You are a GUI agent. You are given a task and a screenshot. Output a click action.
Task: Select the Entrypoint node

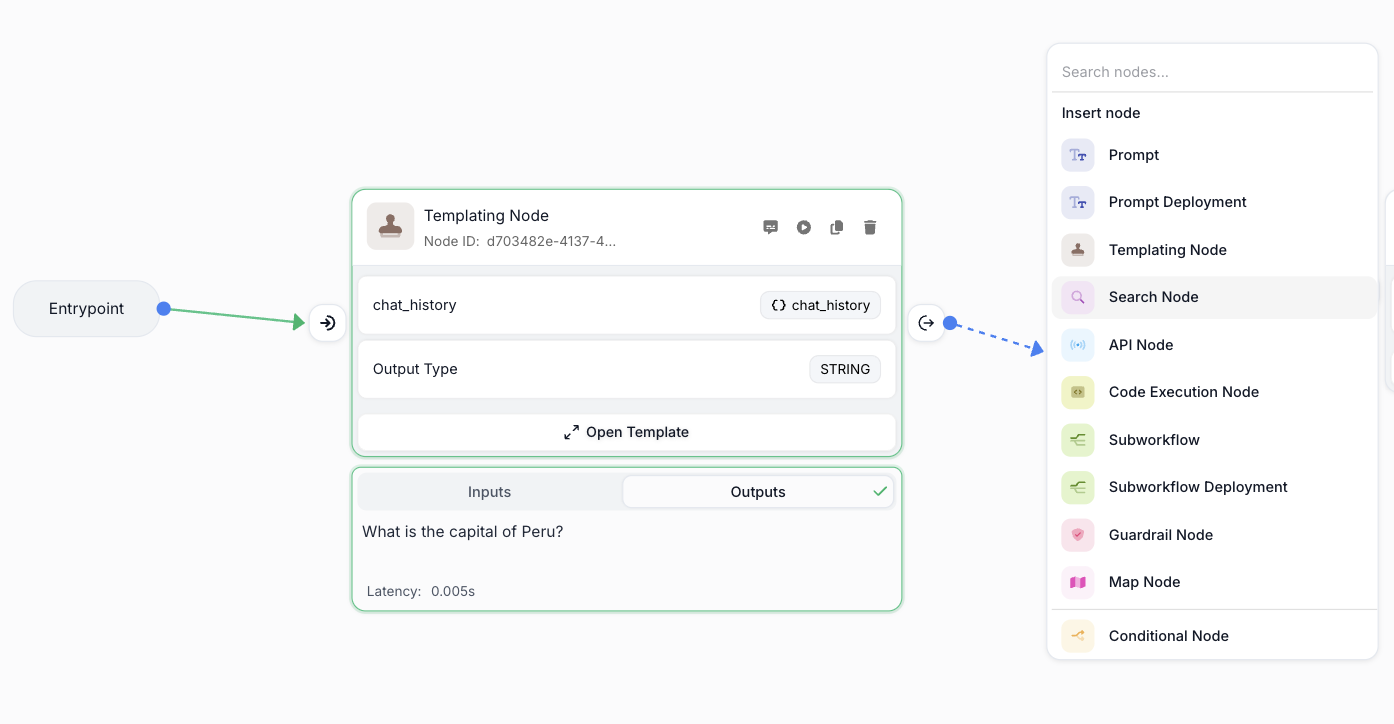[x=87, y=308]
